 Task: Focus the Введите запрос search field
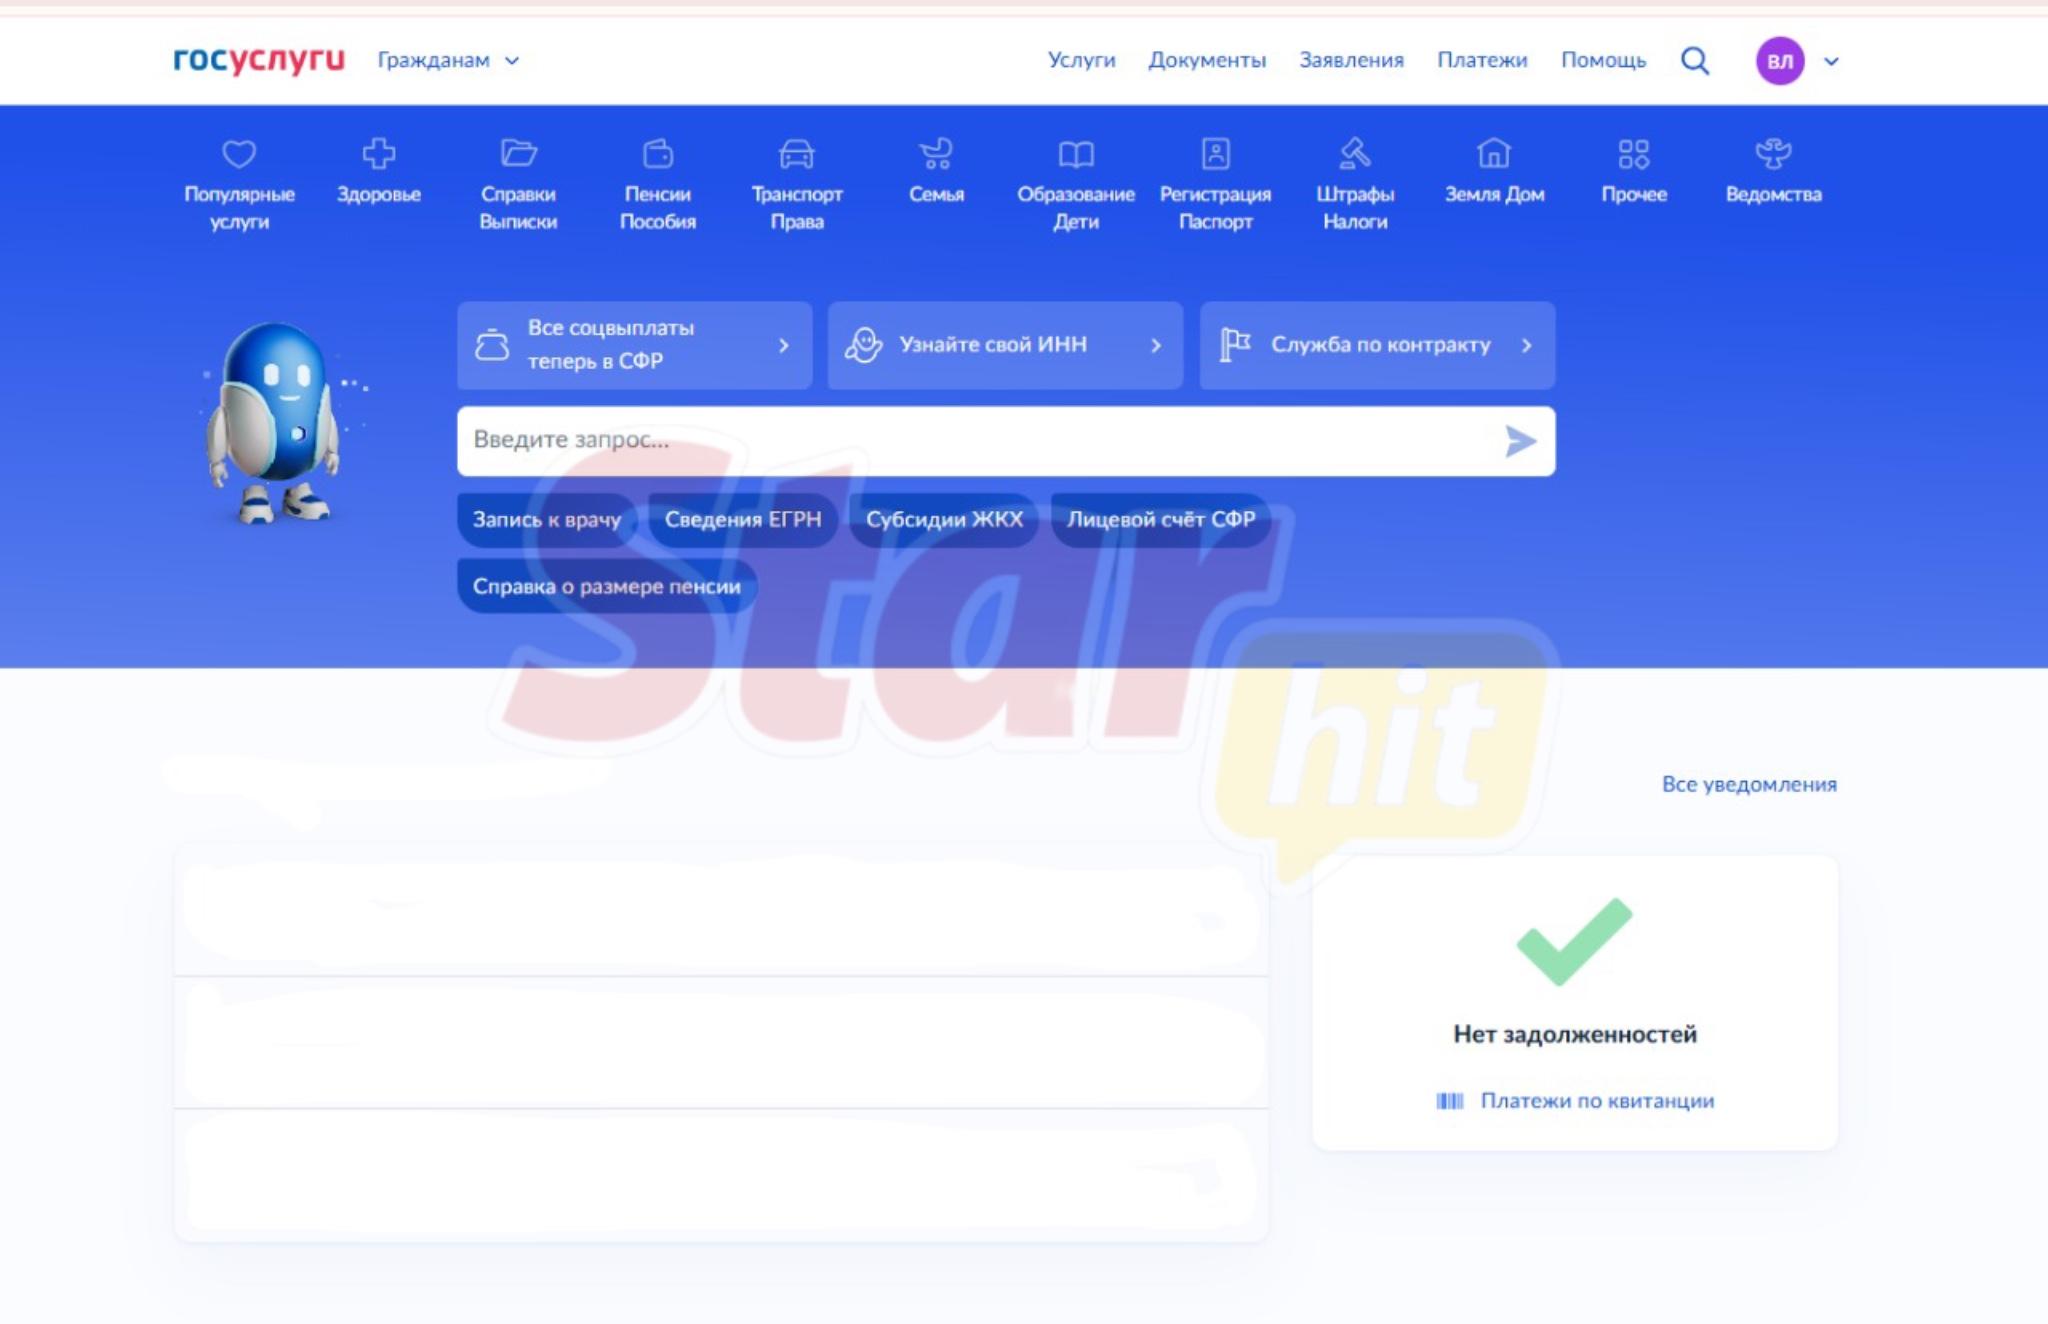point(1006,441)
